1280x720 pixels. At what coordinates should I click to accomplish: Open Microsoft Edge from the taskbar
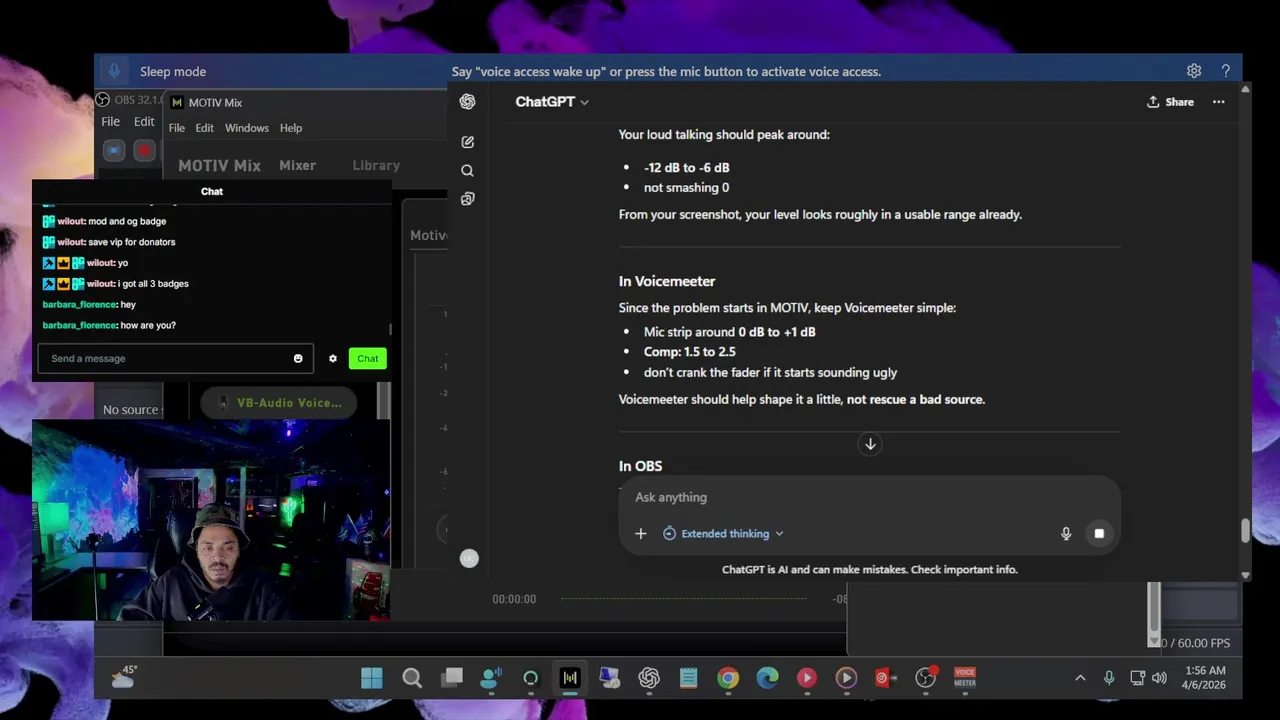(767, 678)
